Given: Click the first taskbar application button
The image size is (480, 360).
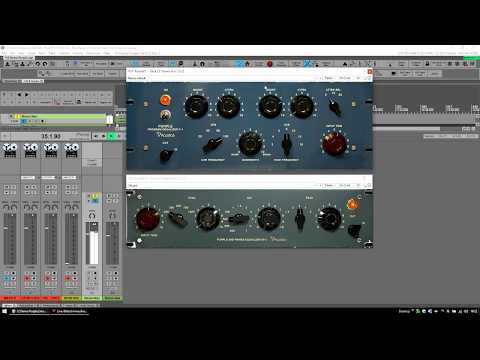Looking at the screenshot, I should (x=30, y=311).
